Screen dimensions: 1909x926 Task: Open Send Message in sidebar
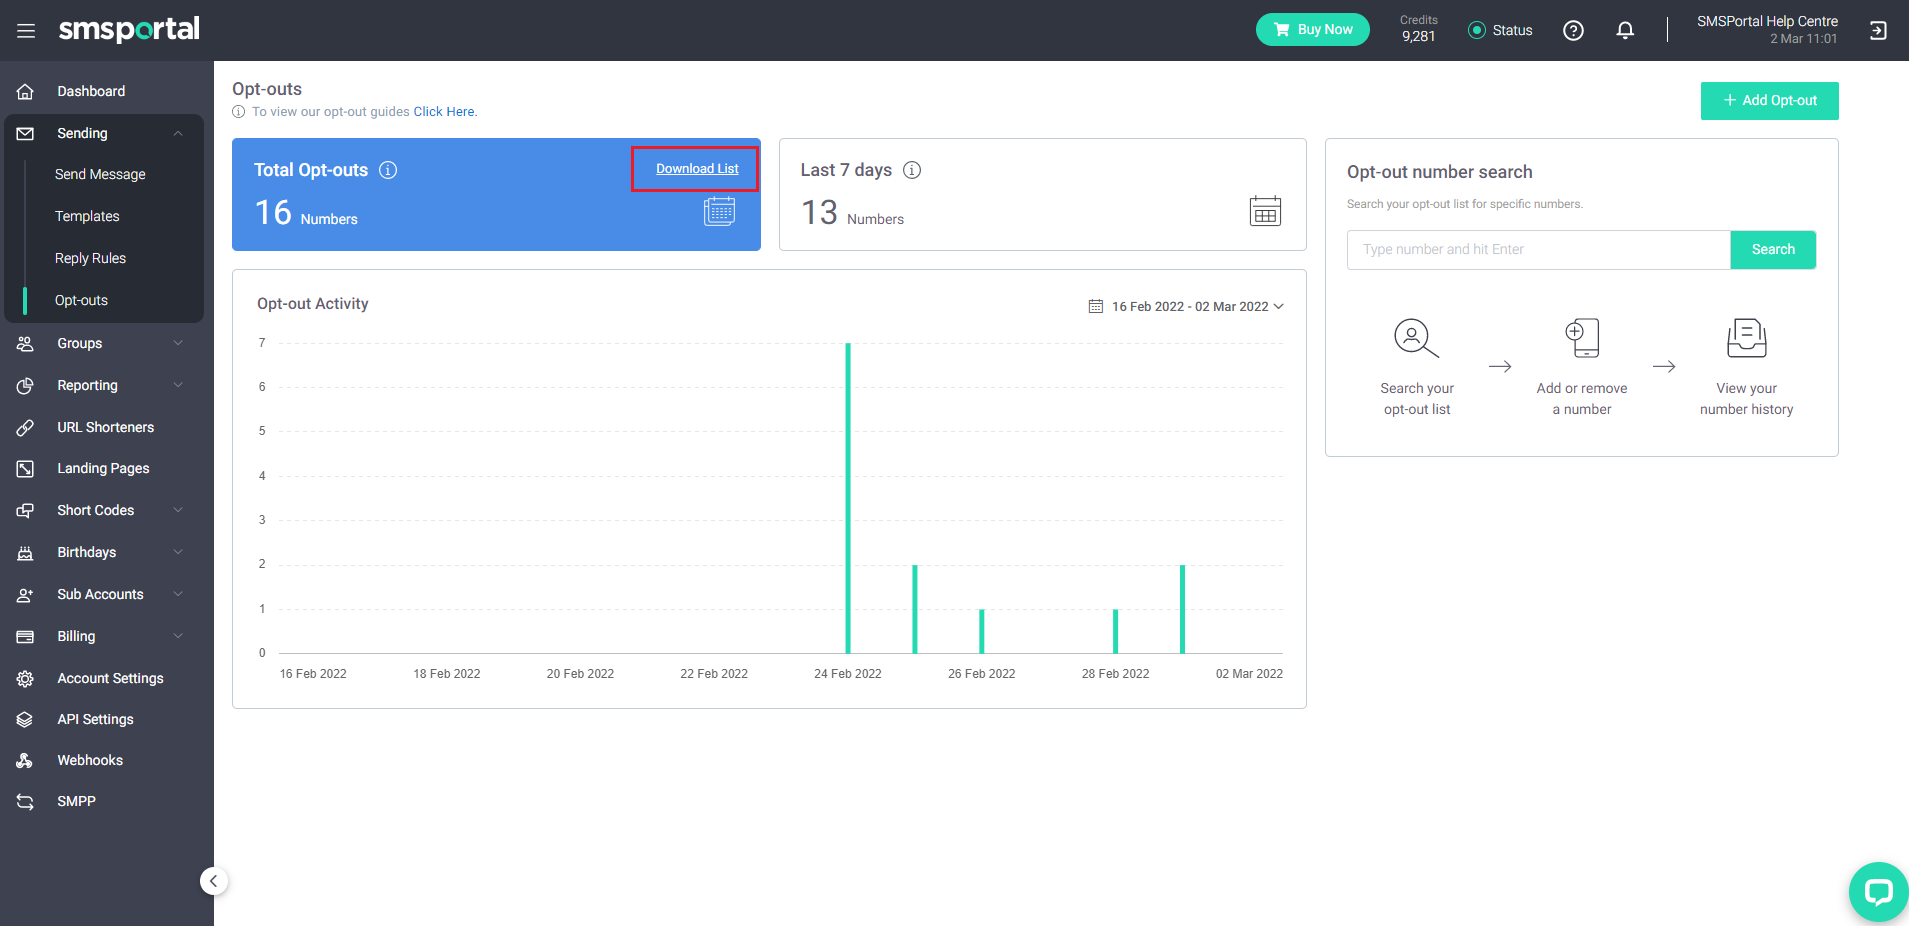click(100, 174)
